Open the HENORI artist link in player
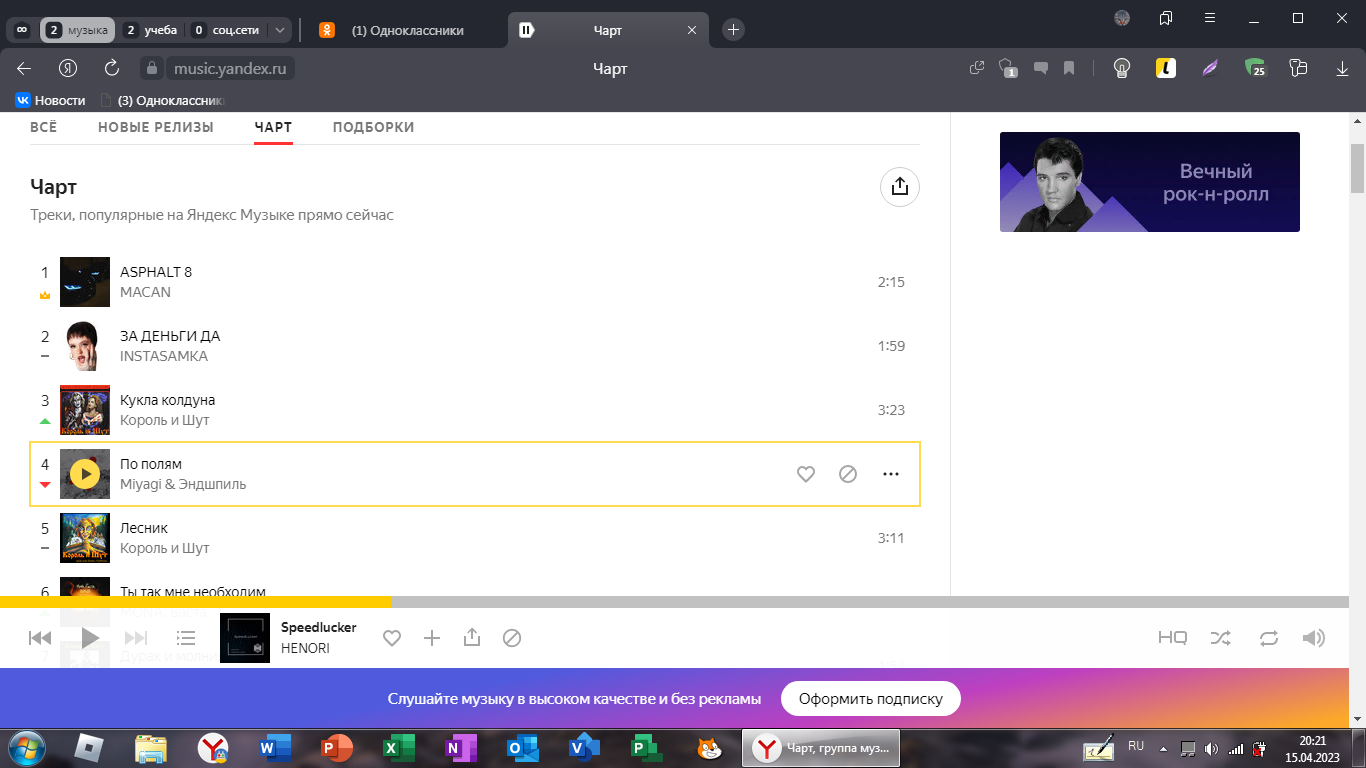This screenshot has height=768, width=1366. 305,648
